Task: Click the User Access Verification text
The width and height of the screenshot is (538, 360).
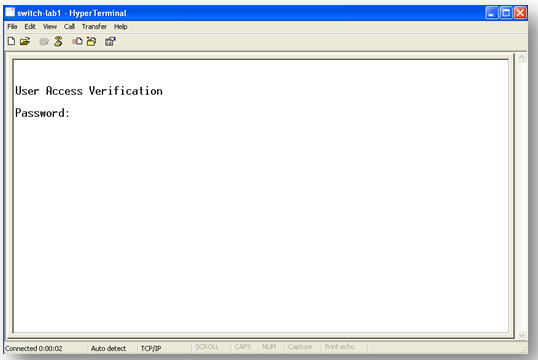Action: (x=89, y=91)
